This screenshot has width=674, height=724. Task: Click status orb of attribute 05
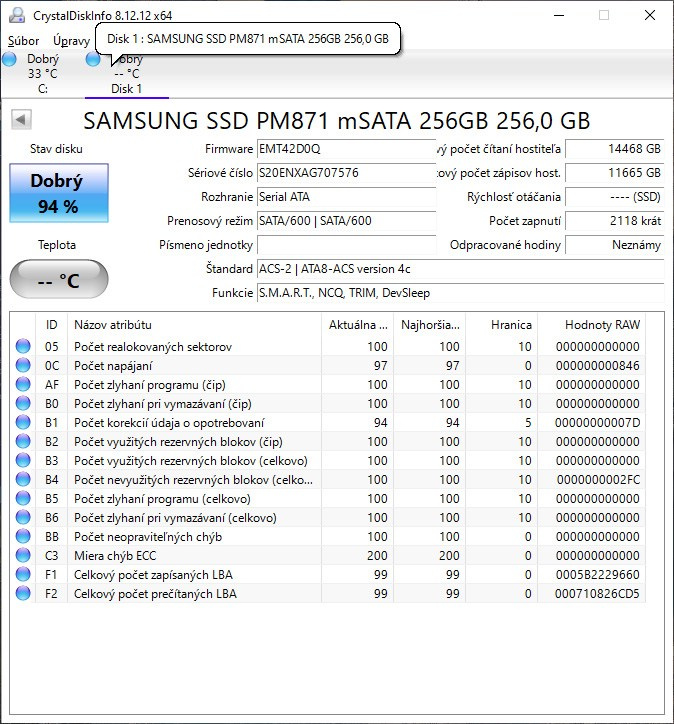coord(23,346)
